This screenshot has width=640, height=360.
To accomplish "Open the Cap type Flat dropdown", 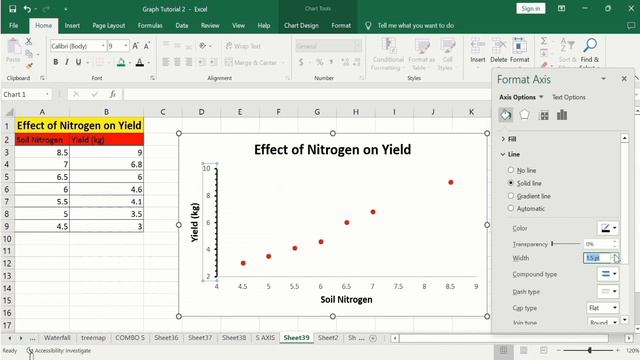I will pyautogui.click(x=603, y=308).
